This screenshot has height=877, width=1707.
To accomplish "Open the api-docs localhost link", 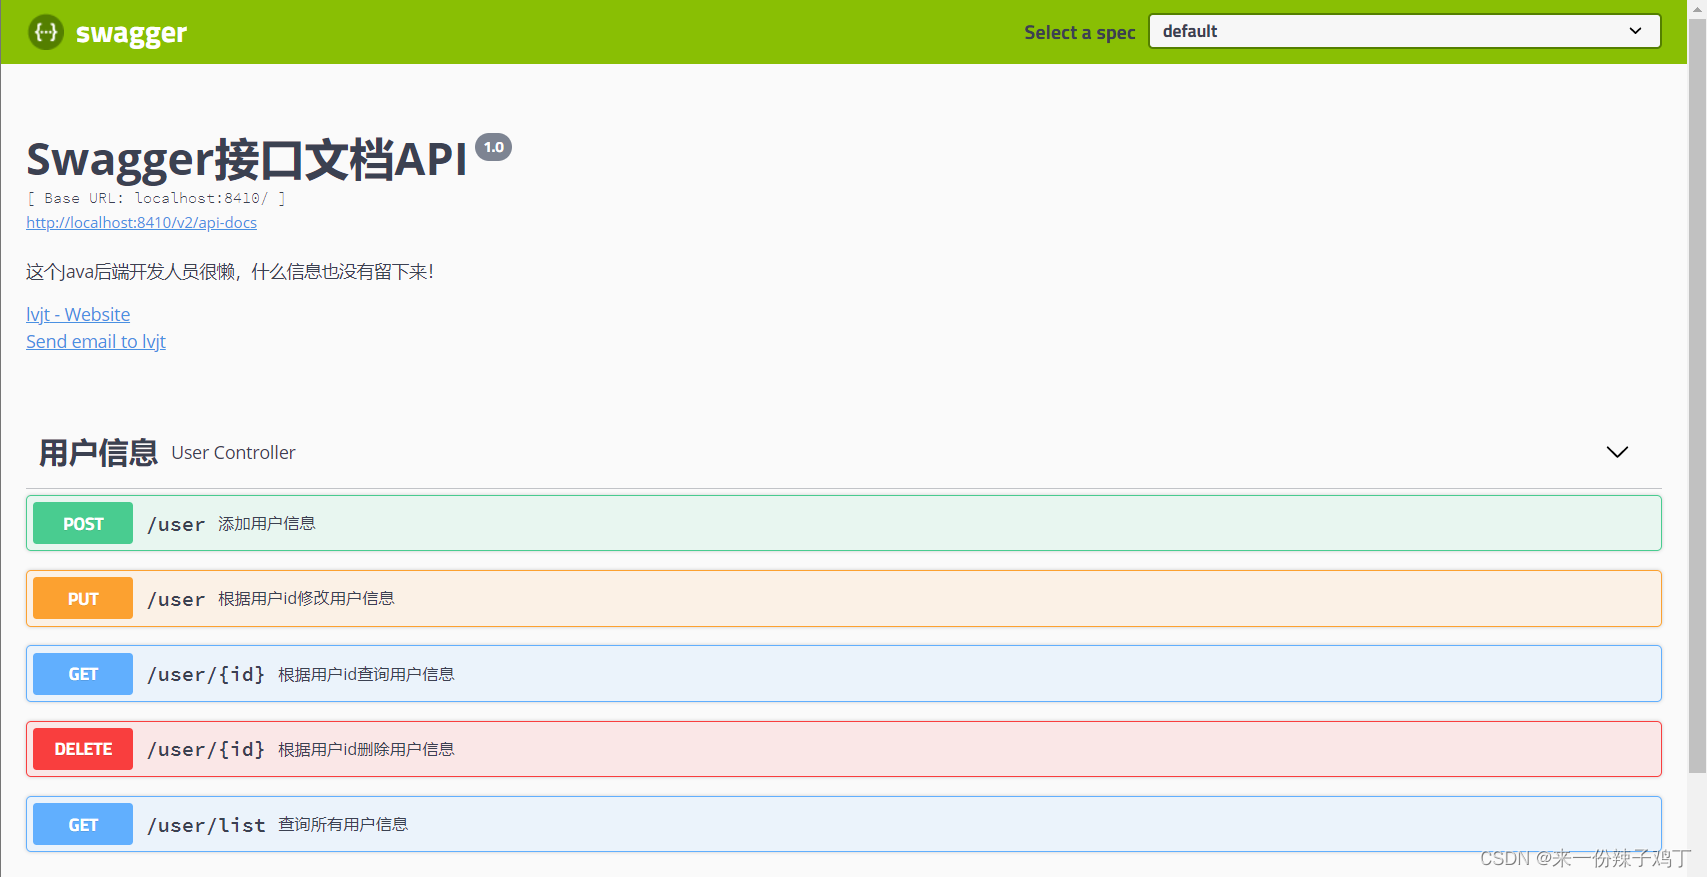I will tap(141, 222).
